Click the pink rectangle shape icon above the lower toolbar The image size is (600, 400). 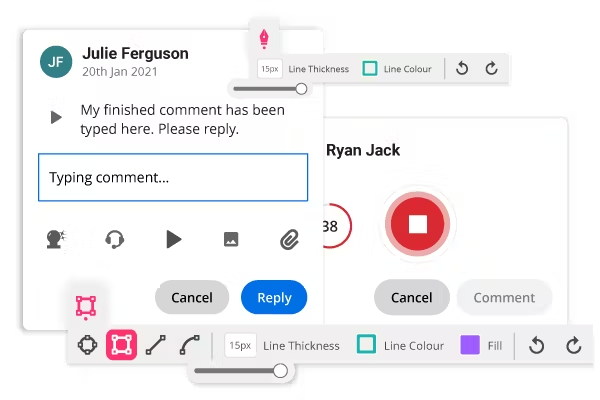(86, 307)
